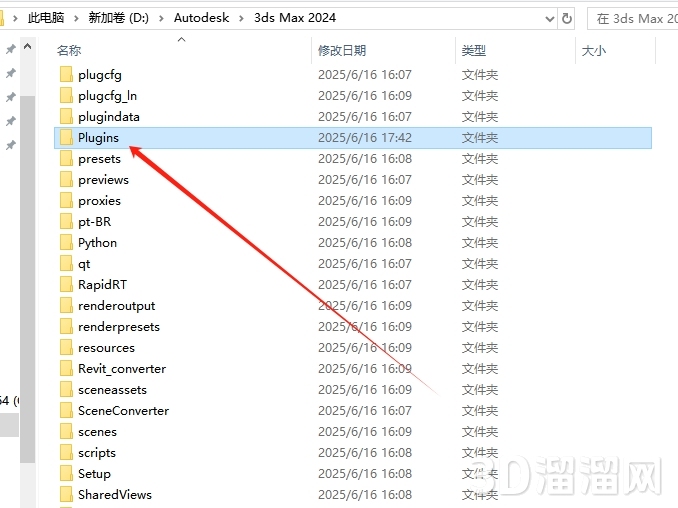Image resolution: width=678 pixels, height=508 pixels.
Task: Open the plugcfg folder icon
Action: [66, 74]
